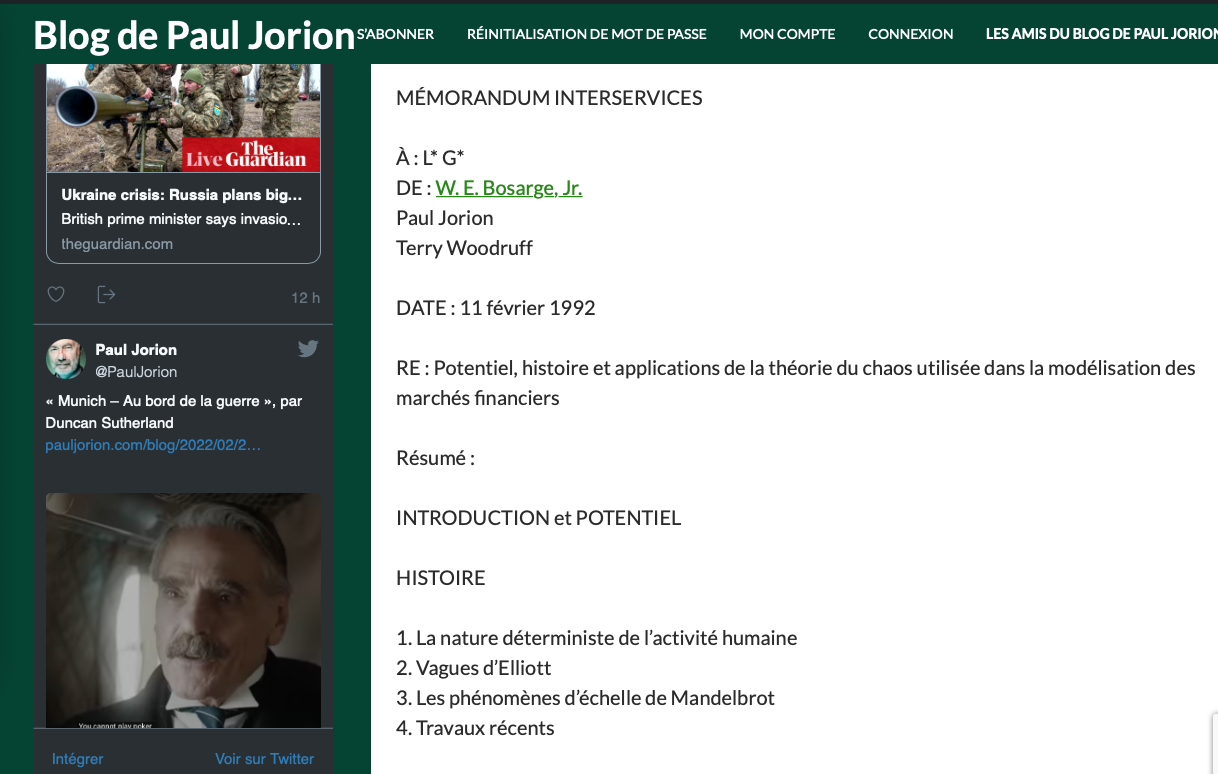The height and width of the screenshot is (774, 1218).
Task: Select the CONNEXION menu item
Action: pyautogui.click(x=911, y=34)
